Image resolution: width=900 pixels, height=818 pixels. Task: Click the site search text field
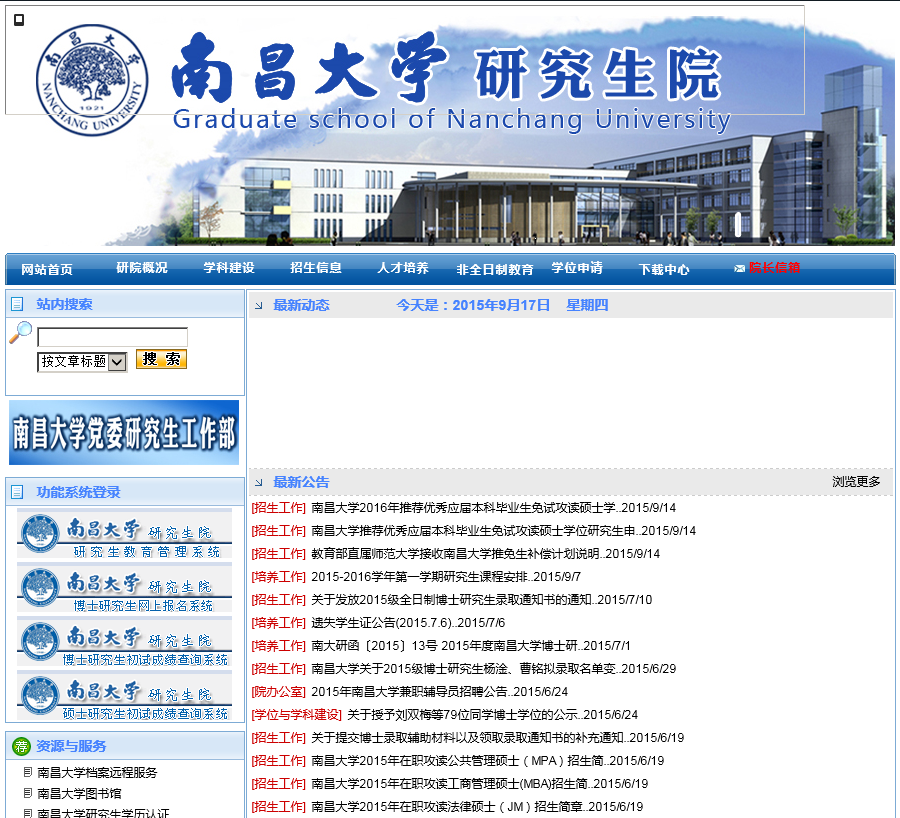coord(112,337)
